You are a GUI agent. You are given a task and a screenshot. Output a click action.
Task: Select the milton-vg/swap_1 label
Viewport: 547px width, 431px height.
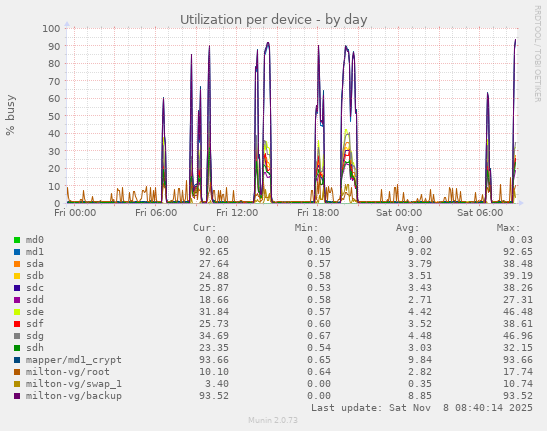[x=74, y=384]
